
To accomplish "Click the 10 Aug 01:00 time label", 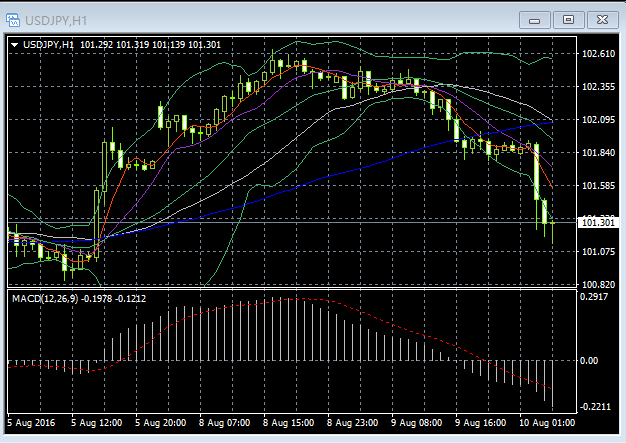I will (x=547, y=423).
